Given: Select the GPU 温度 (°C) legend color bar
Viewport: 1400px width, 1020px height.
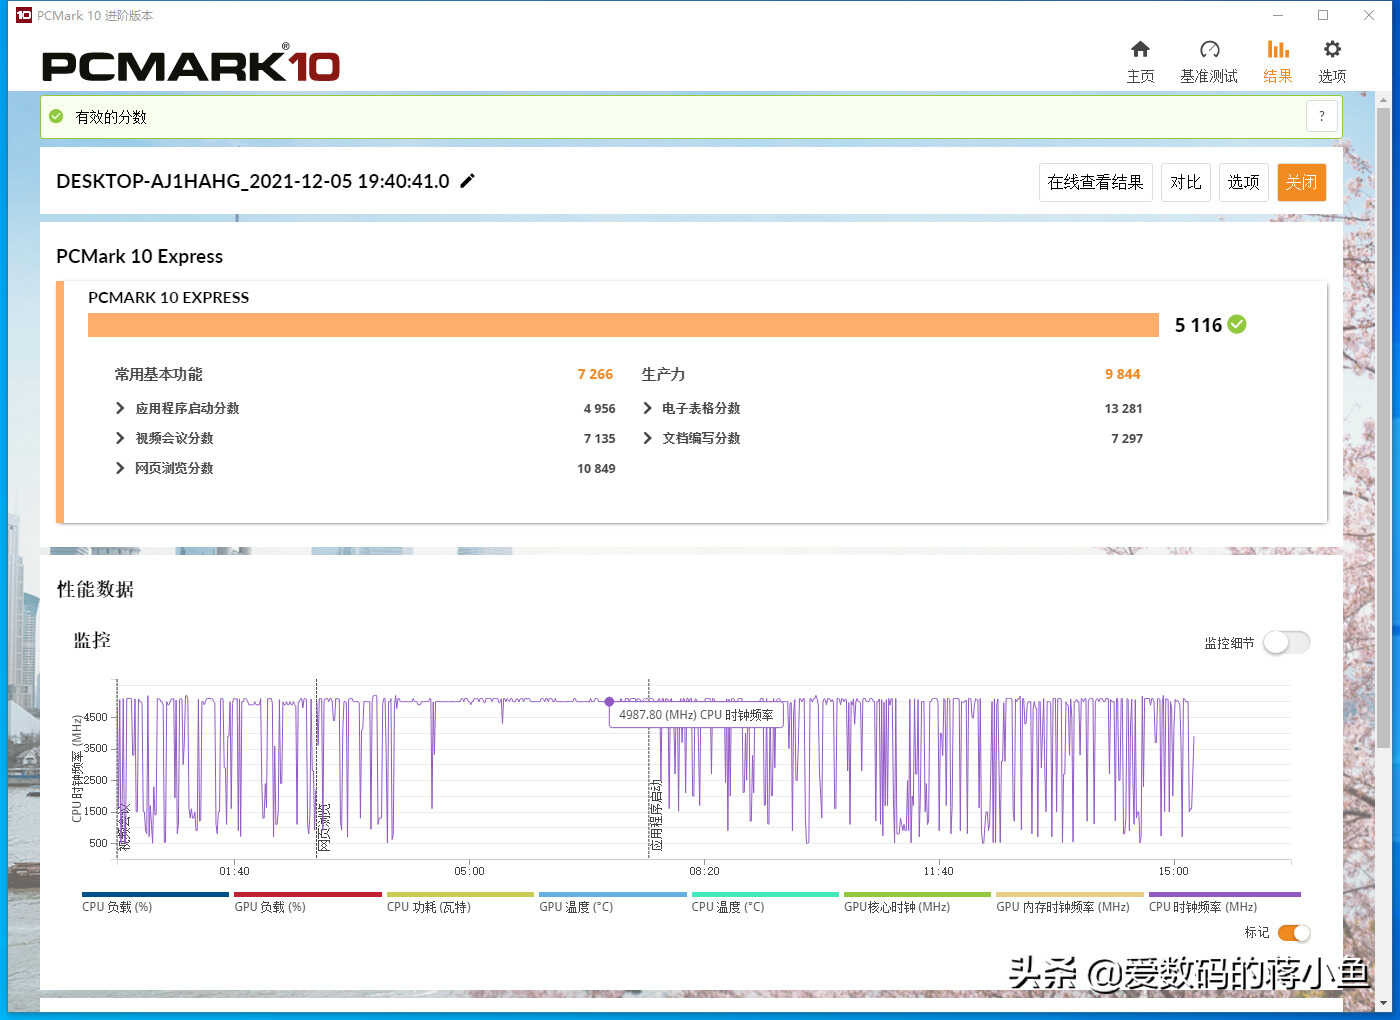Looking at the screenshot, I should click(612, 895).
